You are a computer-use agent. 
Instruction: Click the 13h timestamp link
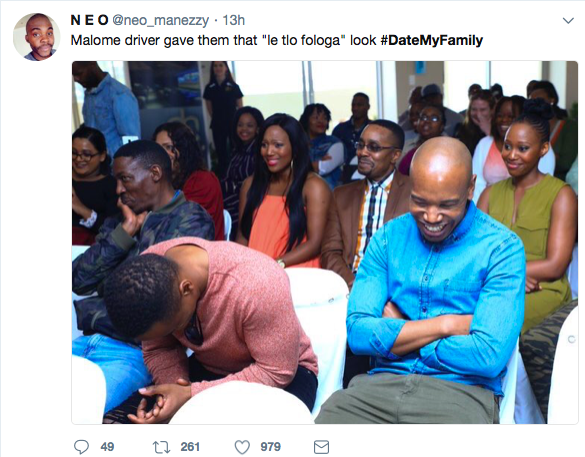click(234, 20)
